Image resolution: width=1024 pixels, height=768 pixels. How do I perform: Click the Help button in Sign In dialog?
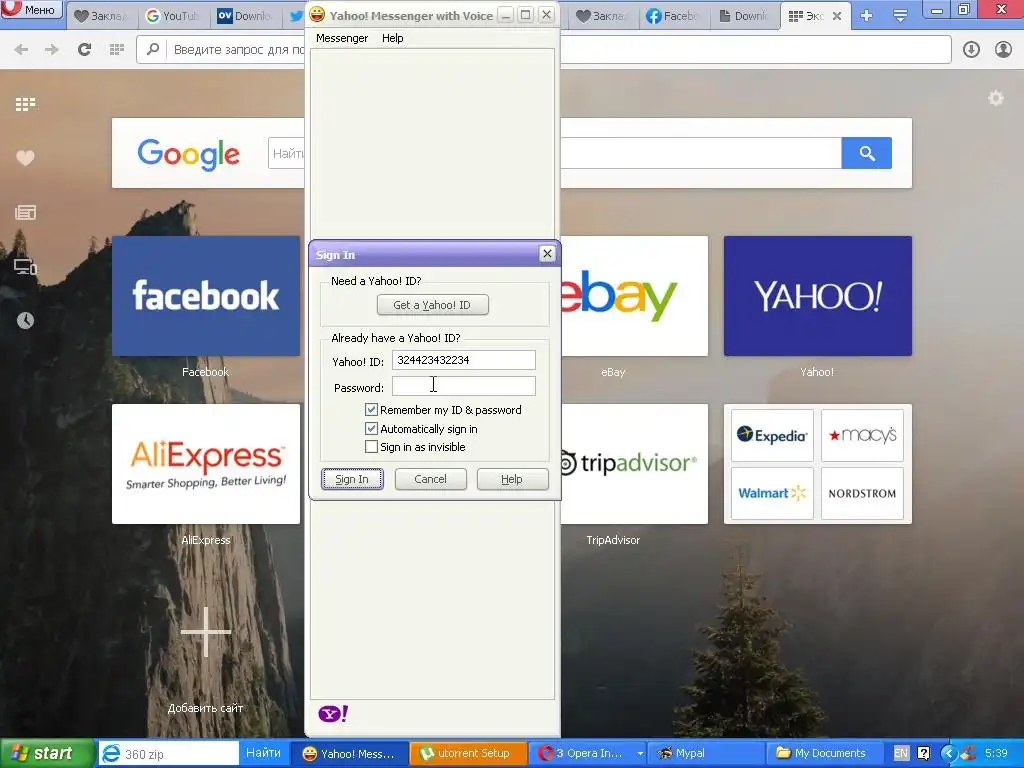tap(512, 479)
